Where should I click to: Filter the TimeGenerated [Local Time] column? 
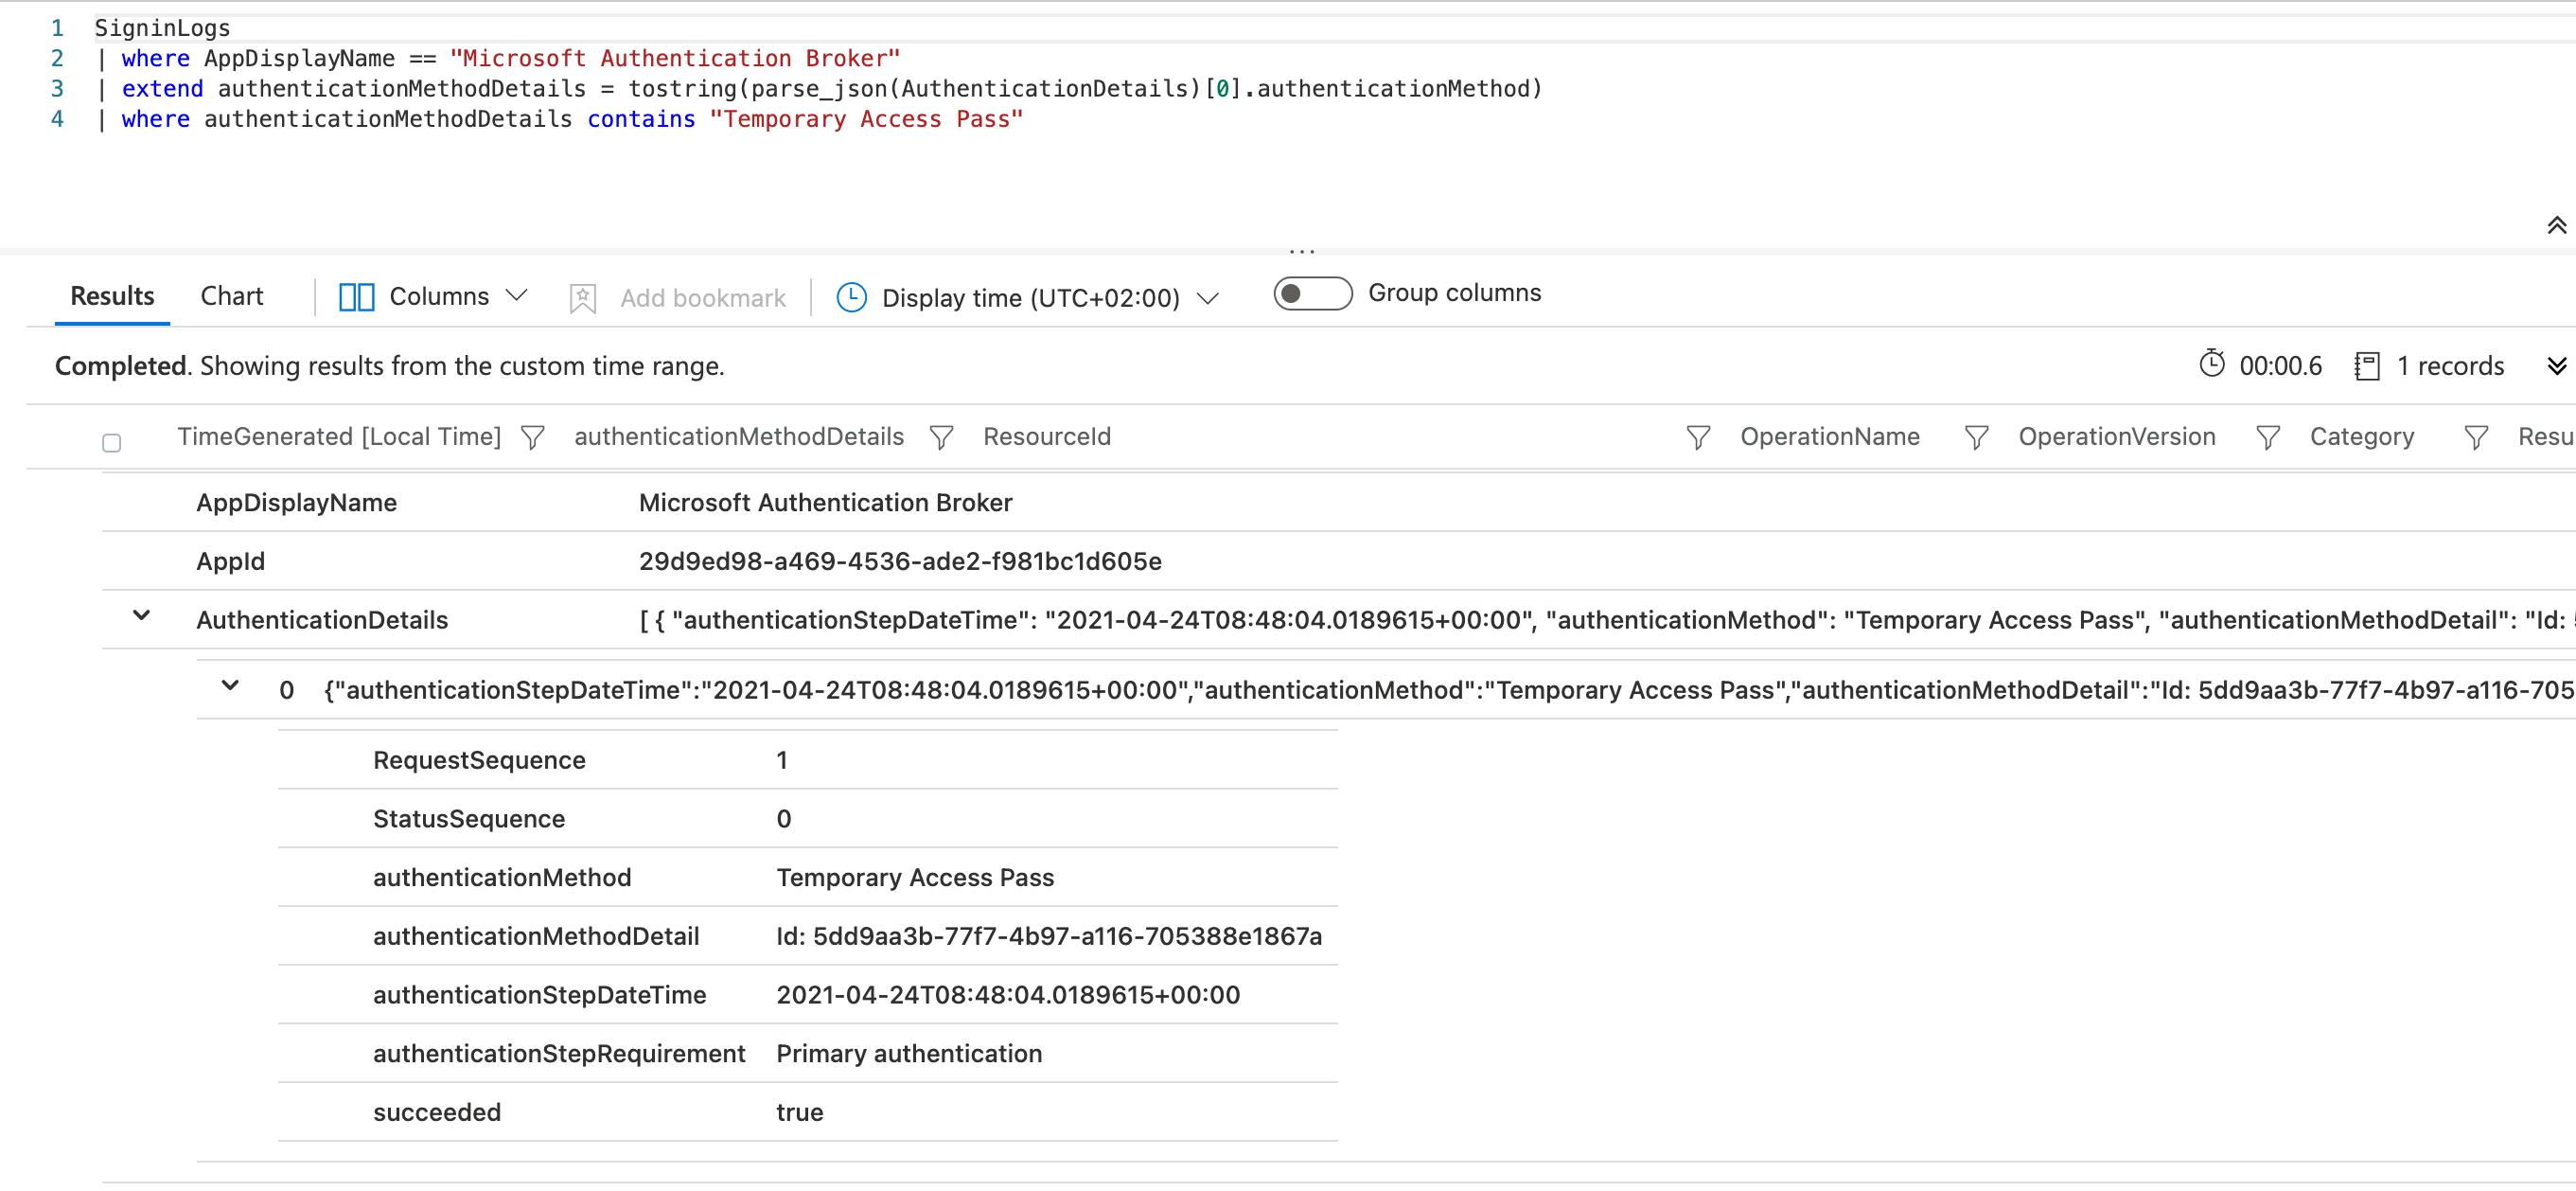[x=533, y=437]
